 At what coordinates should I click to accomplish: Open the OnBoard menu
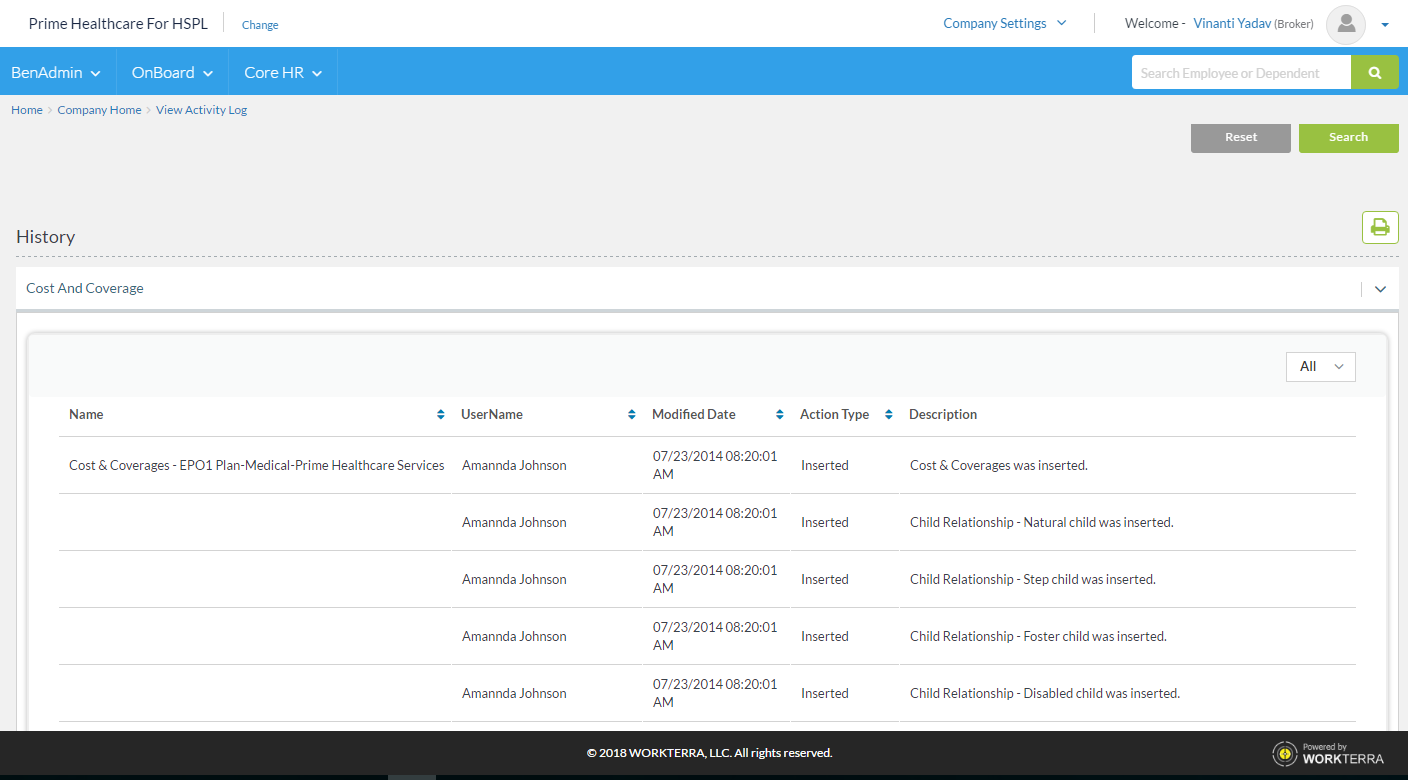172,73
